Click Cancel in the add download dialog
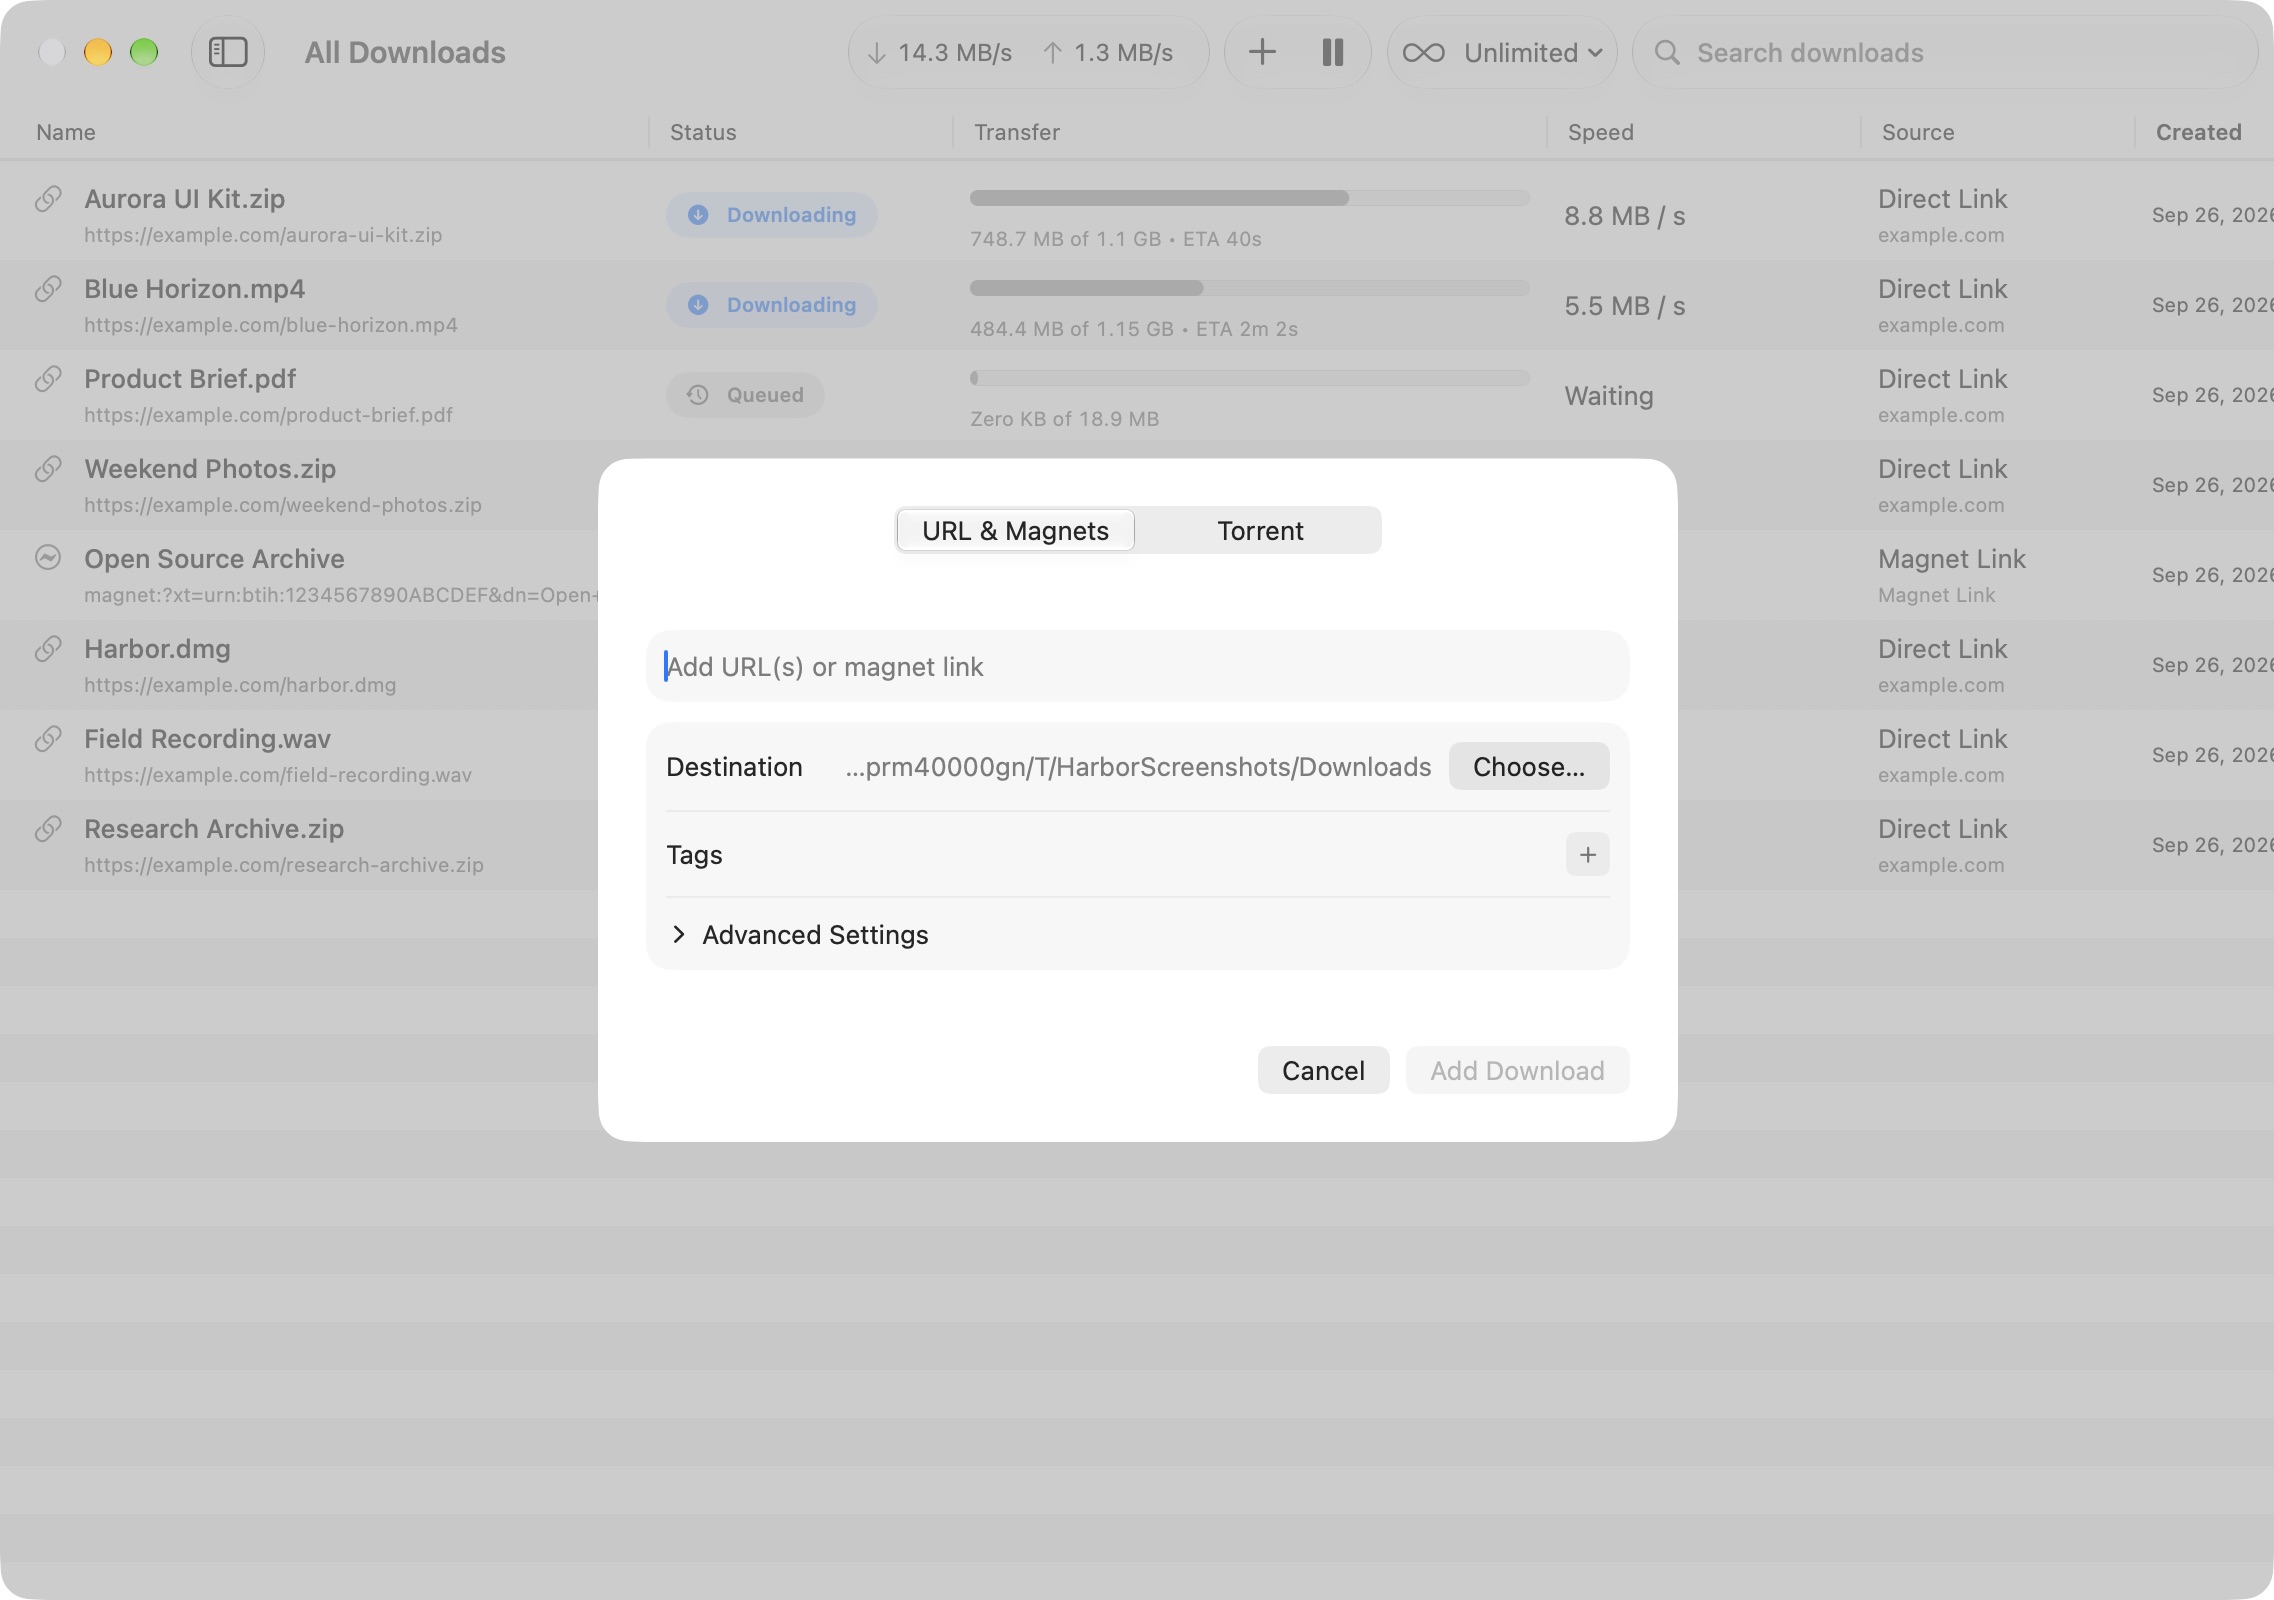 tap(1323, 1070)
